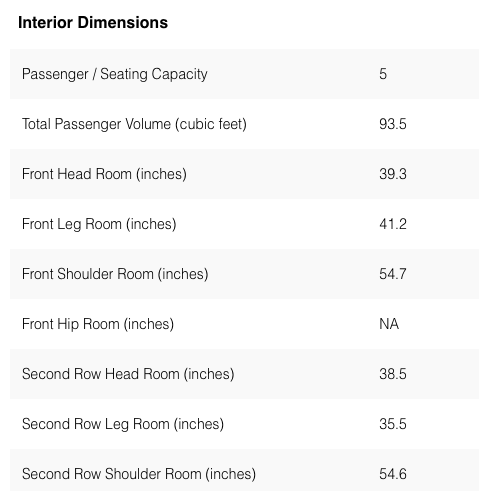Click the 41.2 leg room value

pyautogui.click(x=393, y=224)
